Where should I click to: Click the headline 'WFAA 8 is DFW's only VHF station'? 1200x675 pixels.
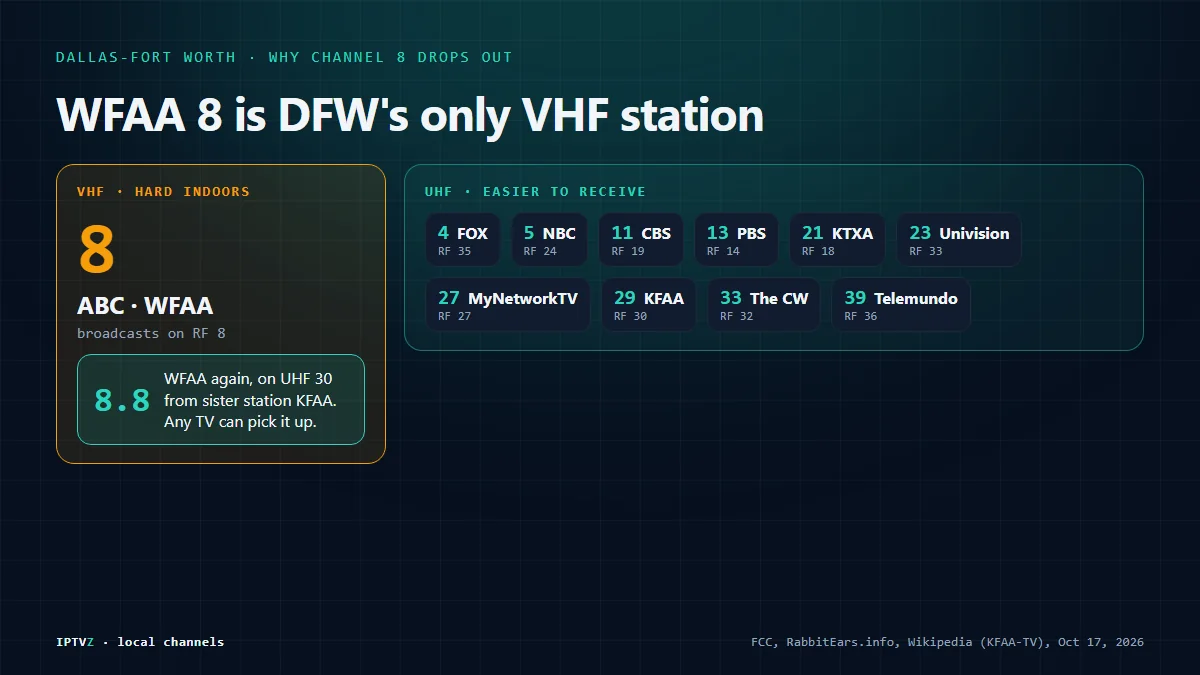tap(410, 115)
